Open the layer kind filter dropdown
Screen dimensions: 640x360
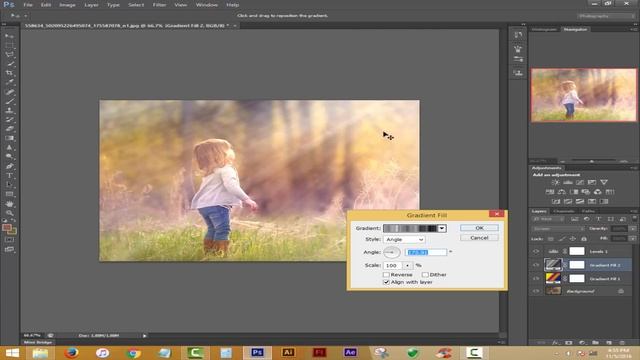pos(548,219)
